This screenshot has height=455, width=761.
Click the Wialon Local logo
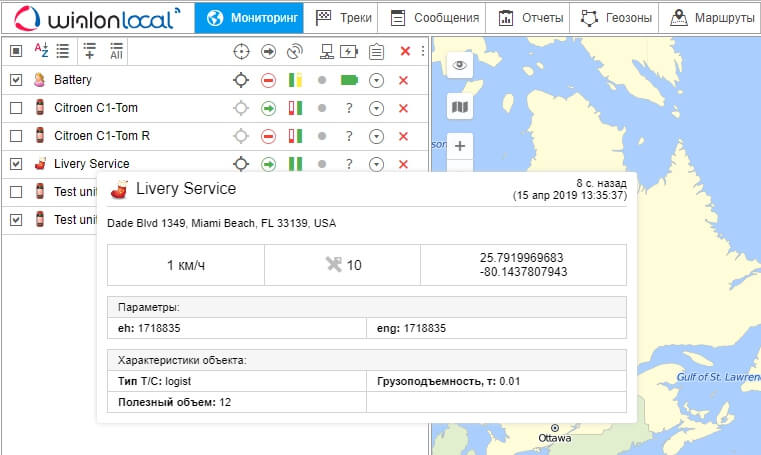pyautogui.click(x=96, y=17)
